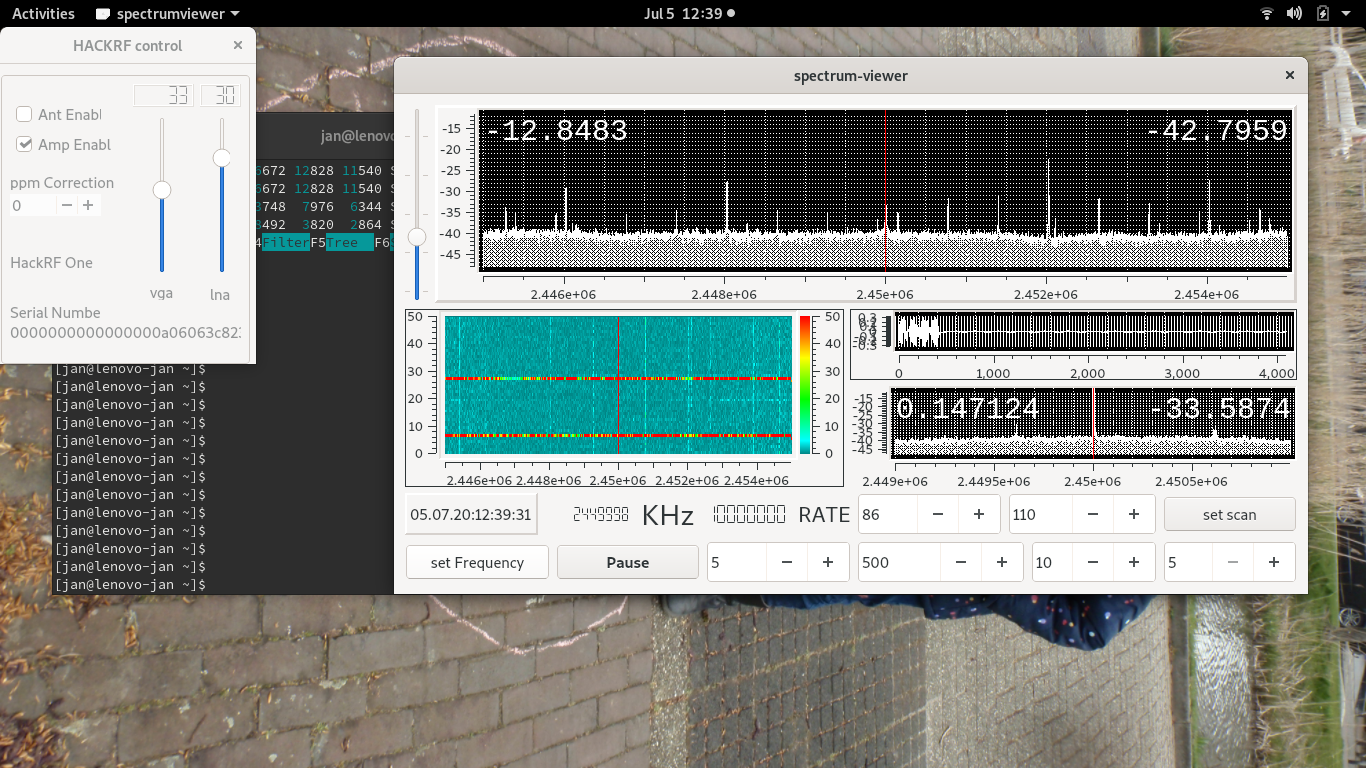This screenshot has width=1366, height=768.
Task: Click the sample rate LCD display before RATE
Action: [x=750, y=514]
